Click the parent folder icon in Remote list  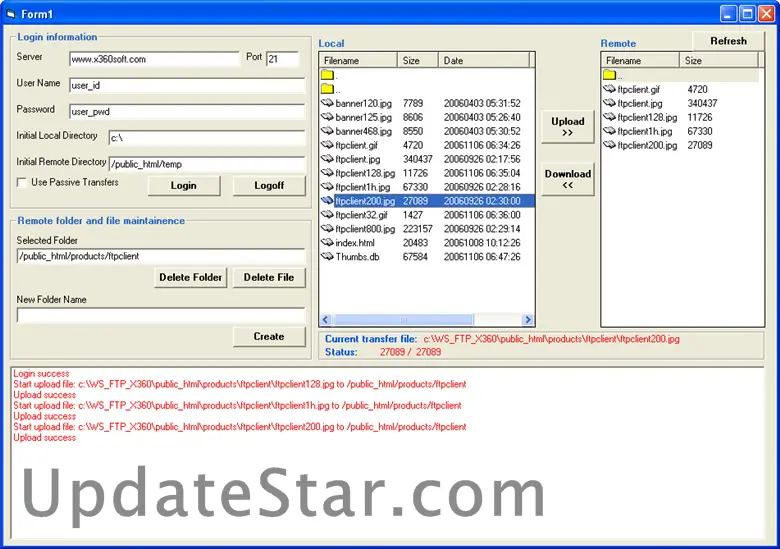coord(609,75)
